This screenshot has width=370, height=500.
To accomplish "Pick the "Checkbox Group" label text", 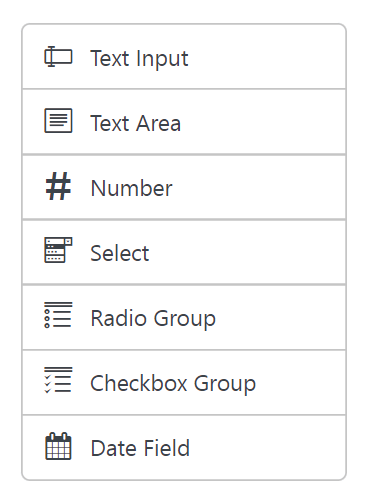I will [173, 383].
